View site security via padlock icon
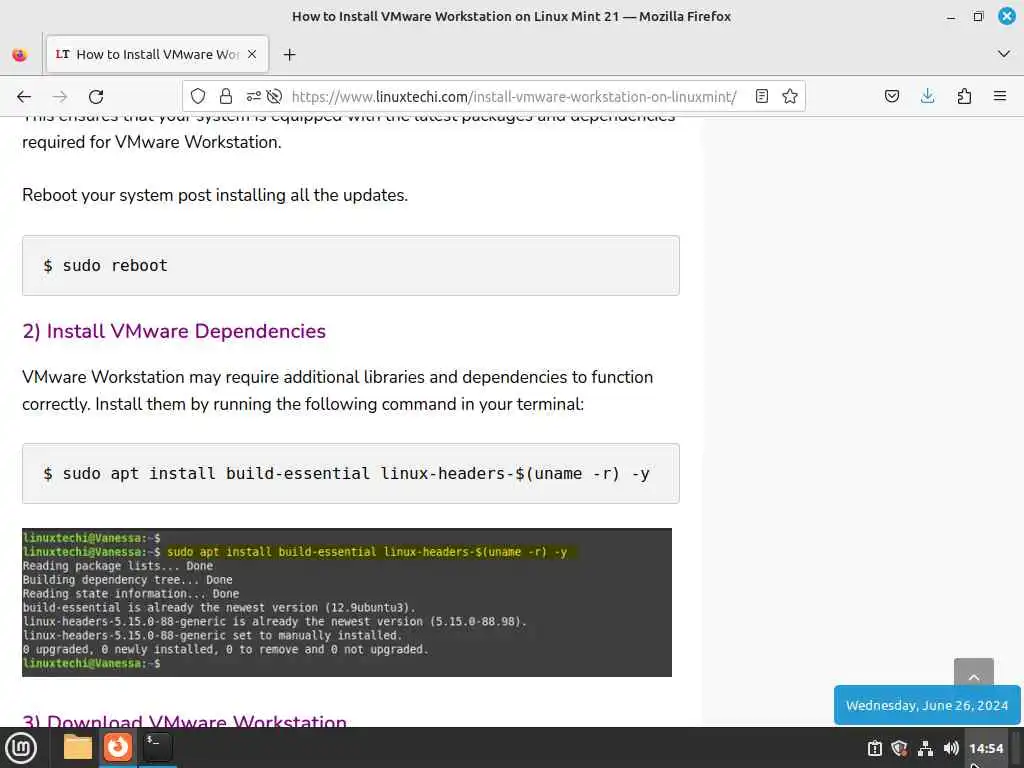1024x768 pixels. tap(226, 97)
